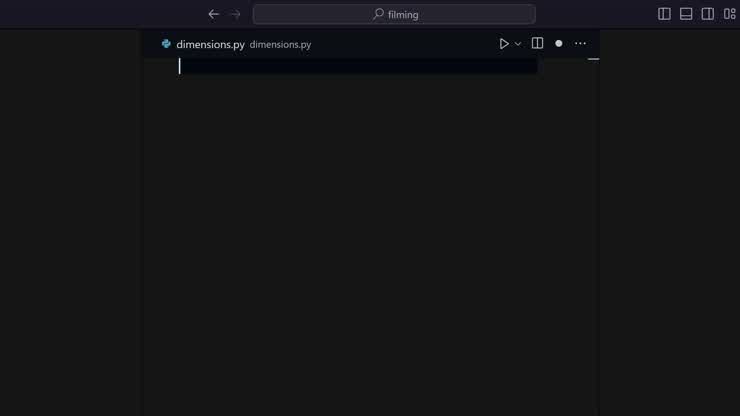
Task: Expand the run options chevron
Action: pos(518,44)
